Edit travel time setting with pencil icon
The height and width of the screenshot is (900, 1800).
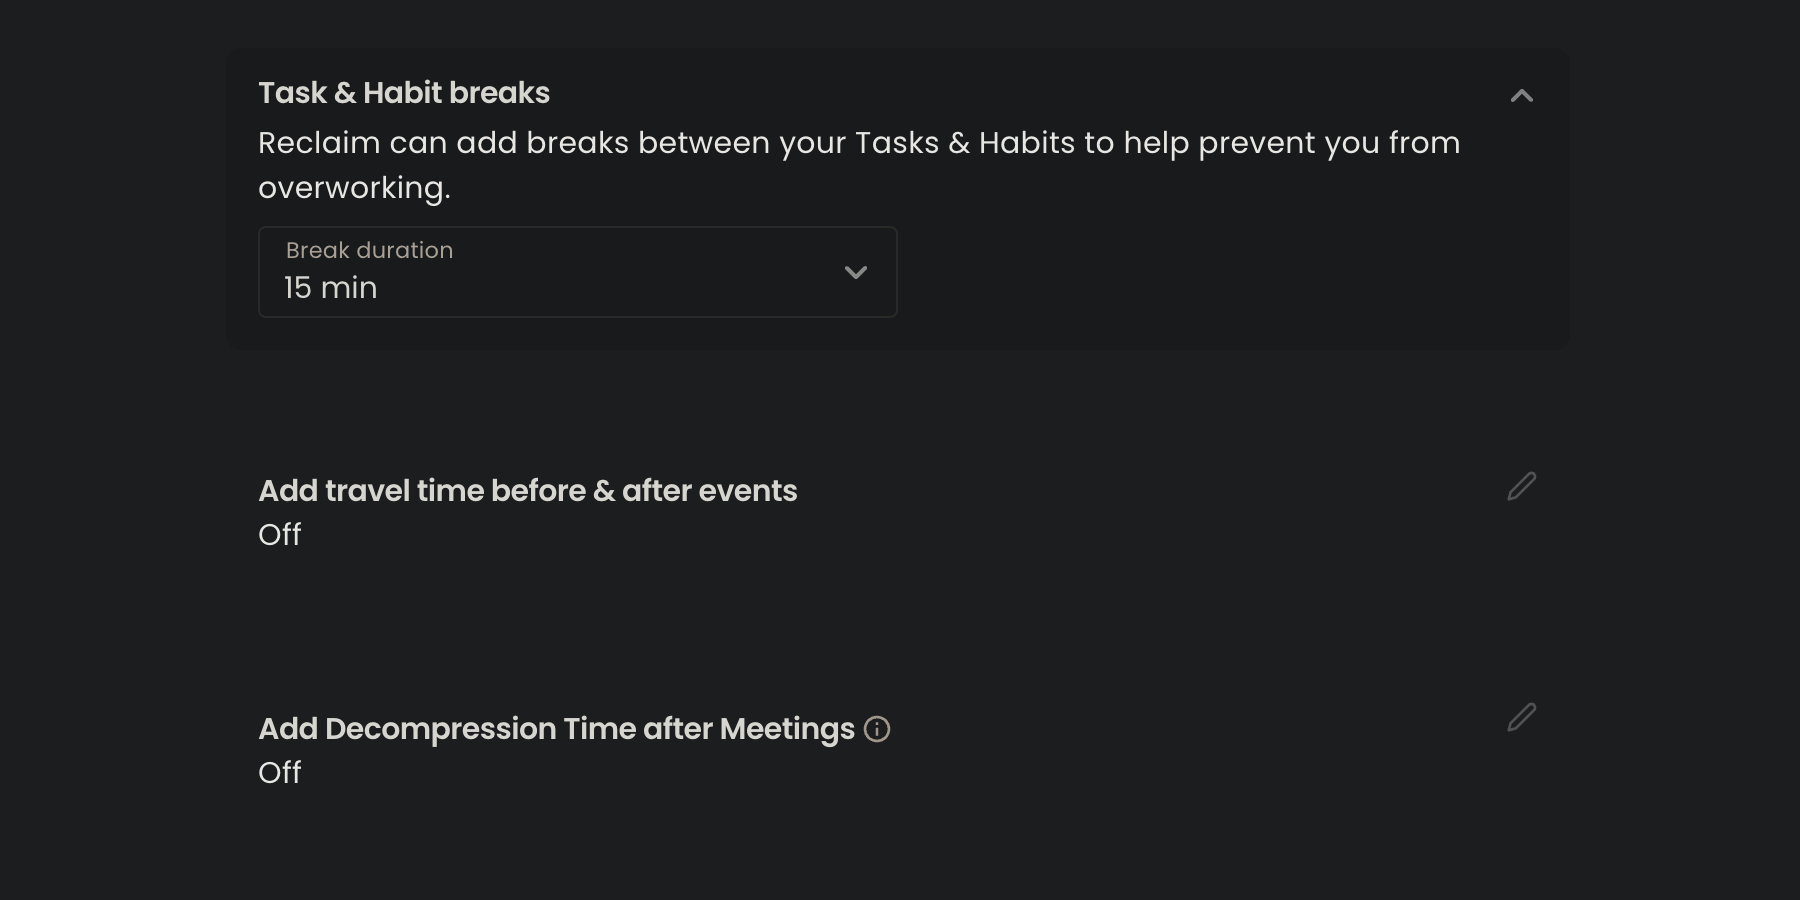pos(1521,487)
